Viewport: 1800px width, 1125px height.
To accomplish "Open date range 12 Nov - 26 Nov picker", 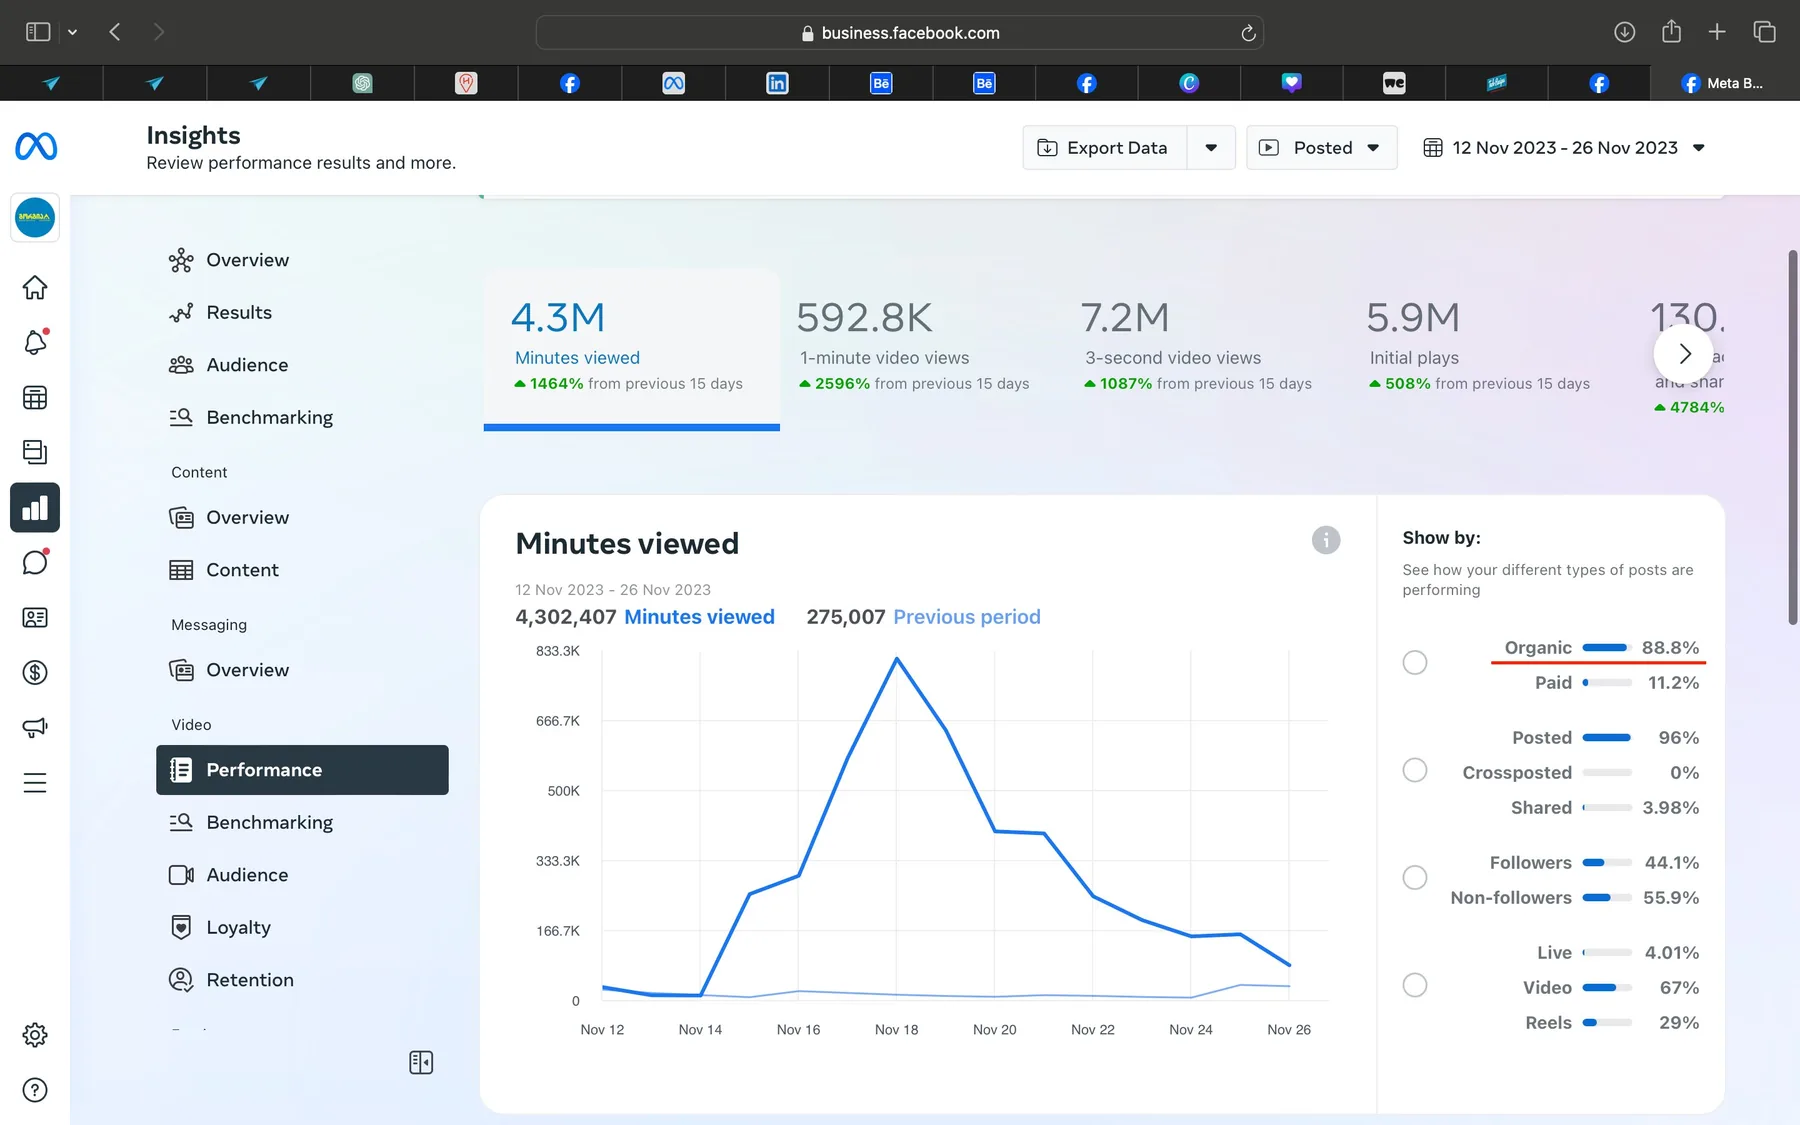I will pyautogui.click(x=1564, y=148).
